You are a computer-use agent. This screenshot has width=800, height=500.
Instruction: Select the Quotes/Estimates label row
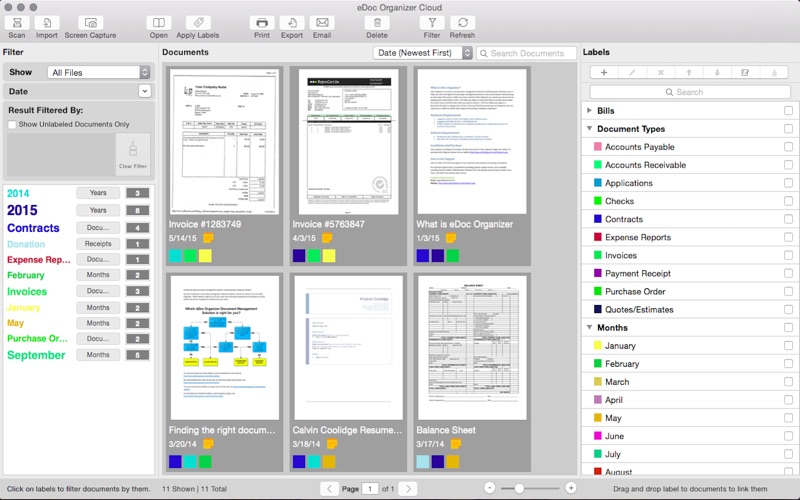coord(690,310)
